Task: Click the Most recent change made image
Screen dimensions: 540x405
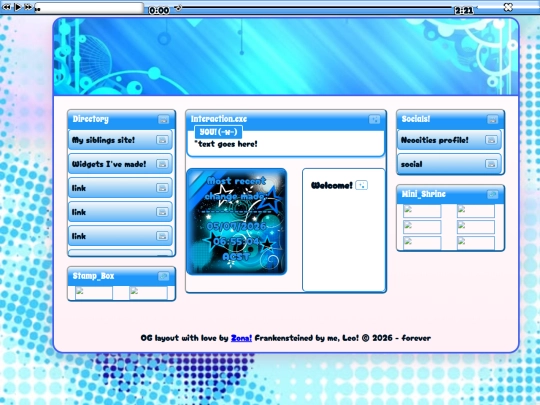Action: tap(237, 222)
